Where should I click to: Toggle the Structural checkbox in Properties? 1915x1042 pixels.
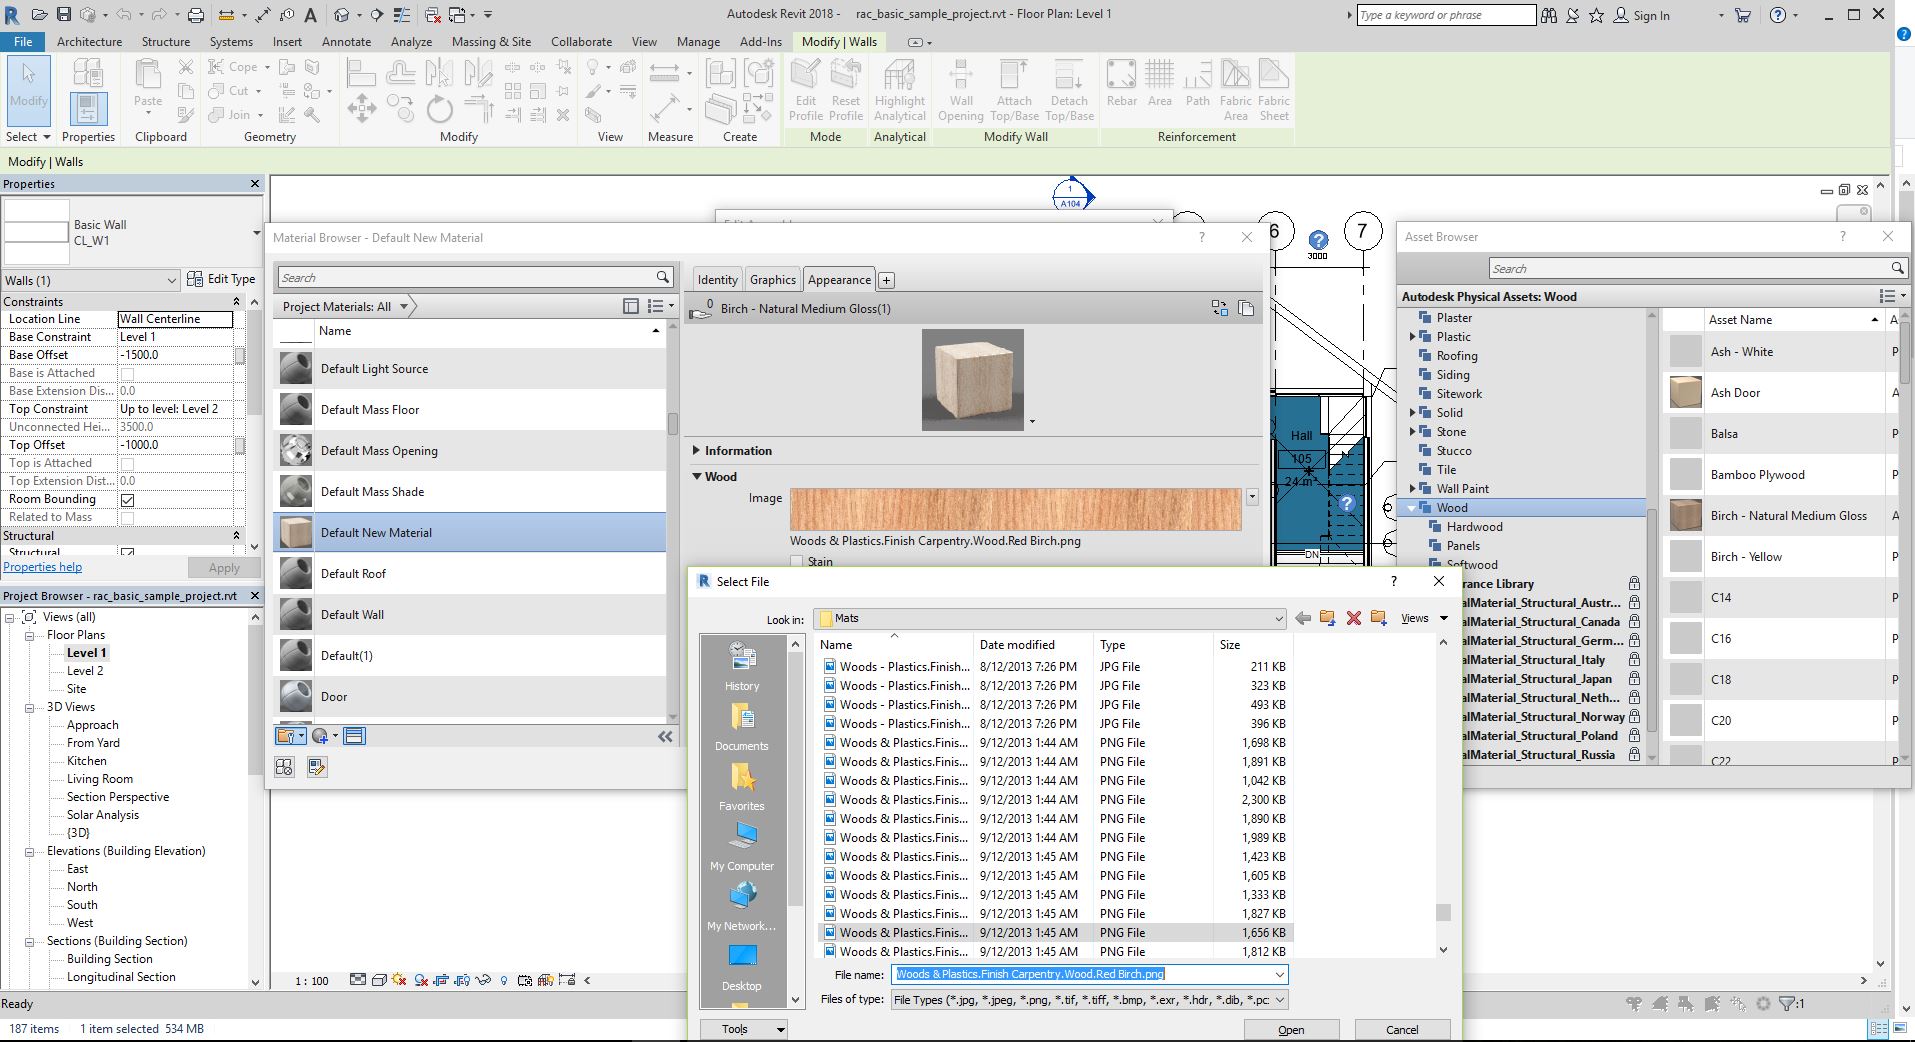(127, 552)
